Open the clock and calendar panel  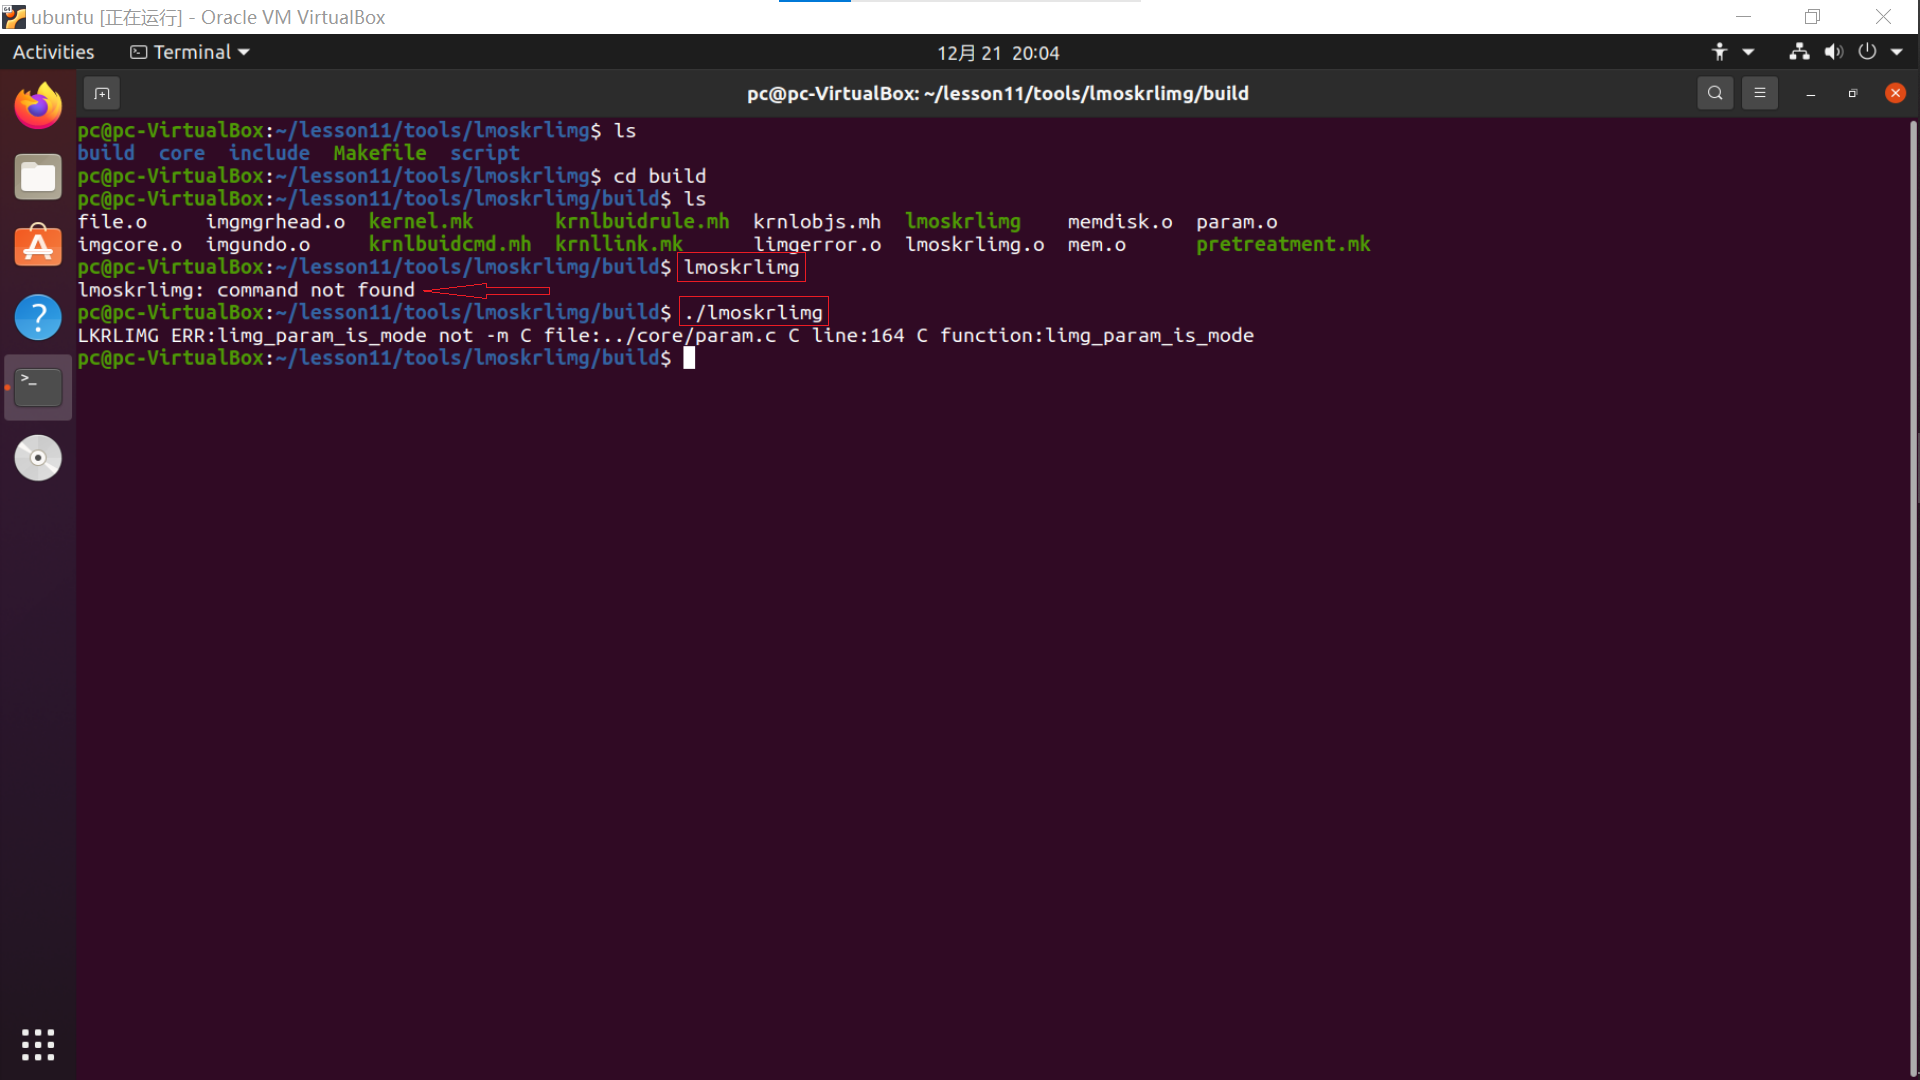tap(997, 52)
